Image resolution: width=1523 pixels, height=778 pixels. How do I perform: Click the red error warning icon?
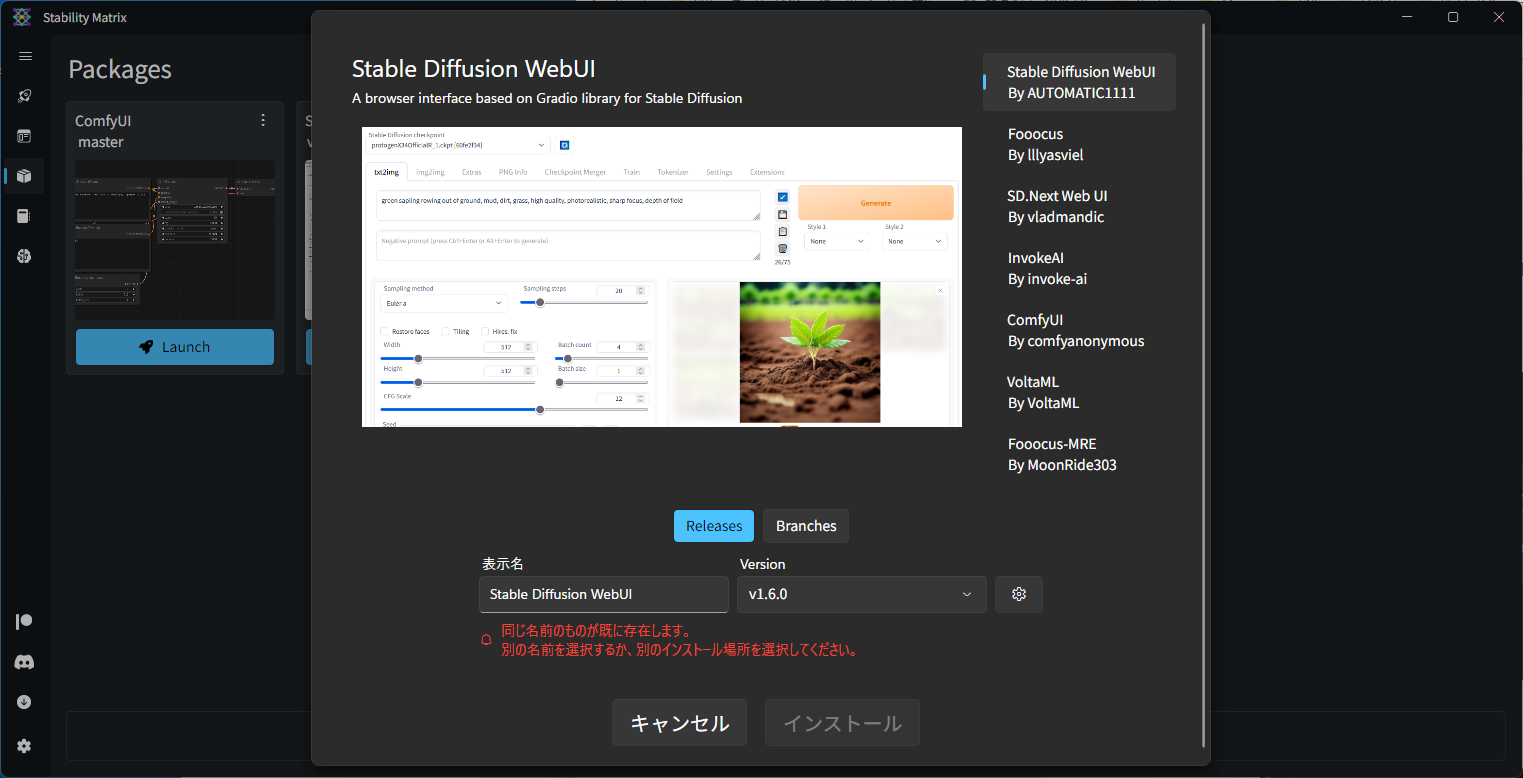point(487,640)
